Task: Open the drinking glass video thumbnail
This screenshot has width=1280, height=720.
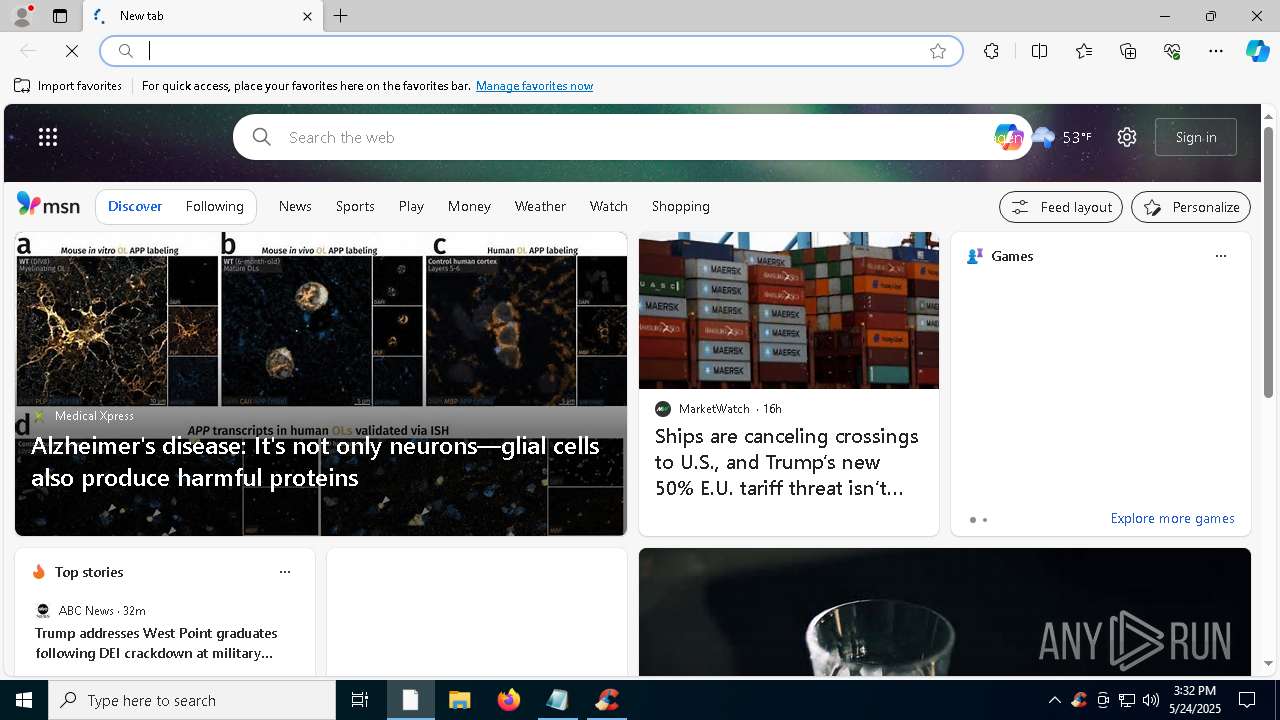Action: tap(945, 612)
